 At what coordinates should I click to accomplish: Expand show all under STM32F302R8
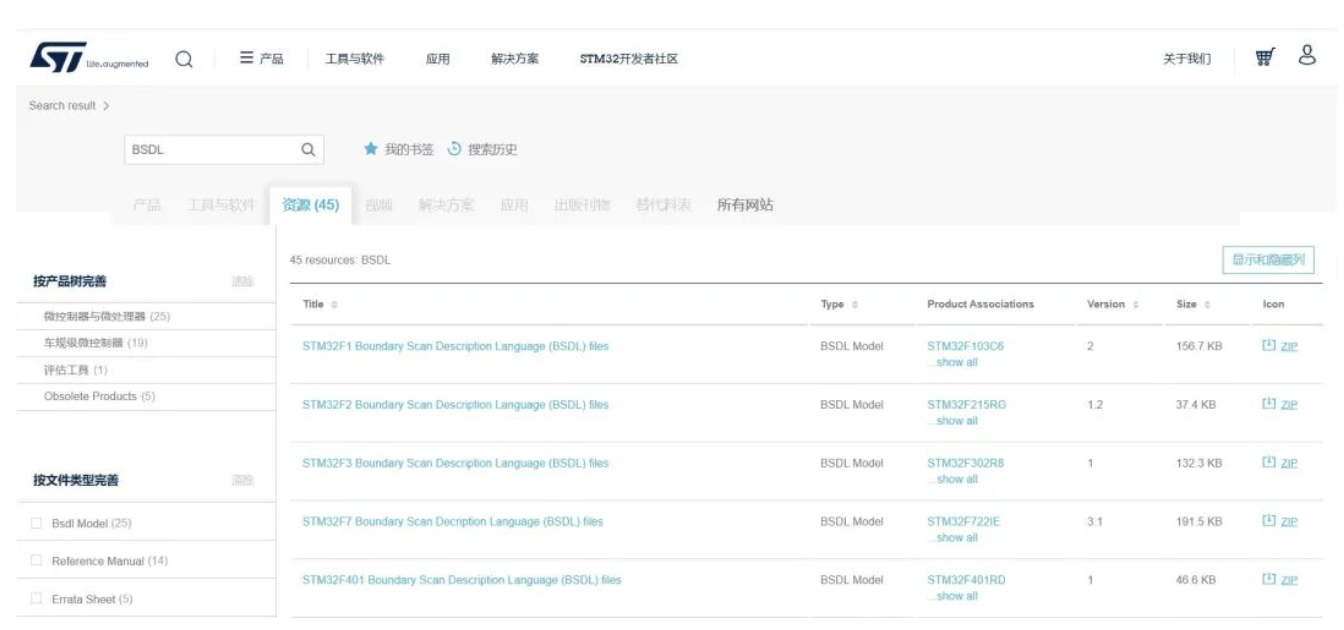[x=954, y=479]
